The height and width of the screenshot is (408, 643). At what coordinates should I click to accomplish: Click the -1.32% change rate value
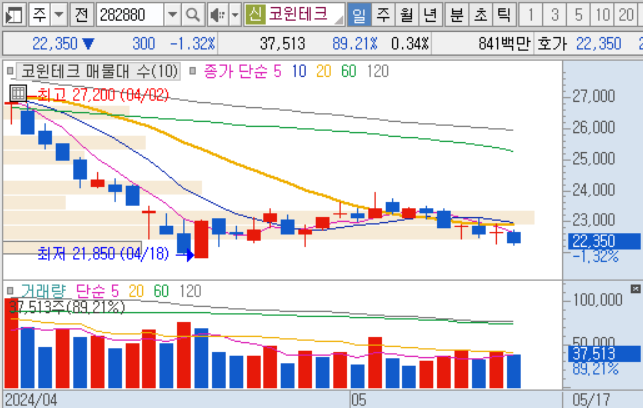coord(193,43)
